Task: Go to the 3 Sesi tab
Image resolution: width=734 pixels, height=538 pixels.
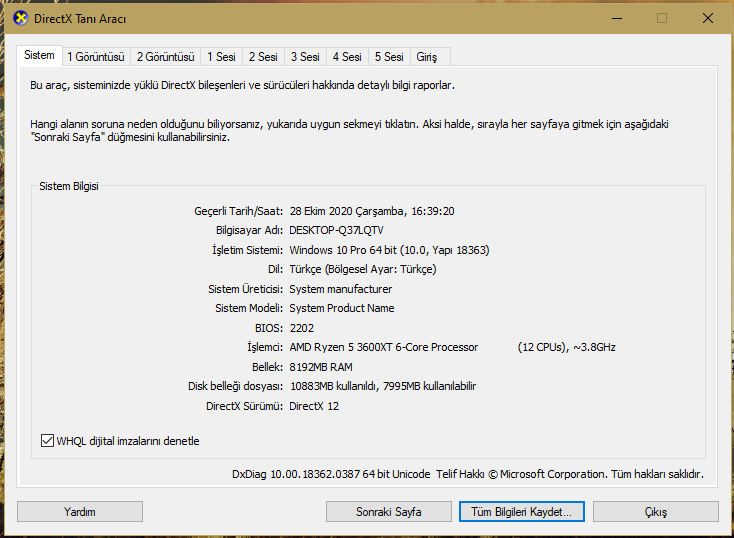Action: point(305,57)
